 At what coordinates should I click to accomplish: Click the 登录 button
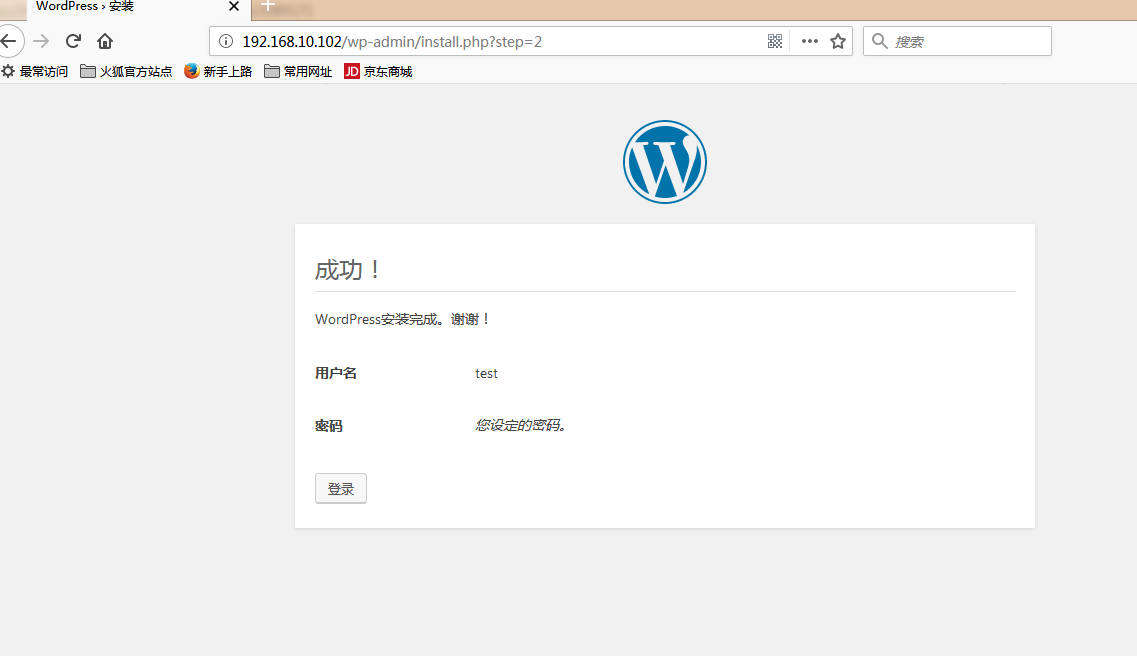(x=341, y=489)
